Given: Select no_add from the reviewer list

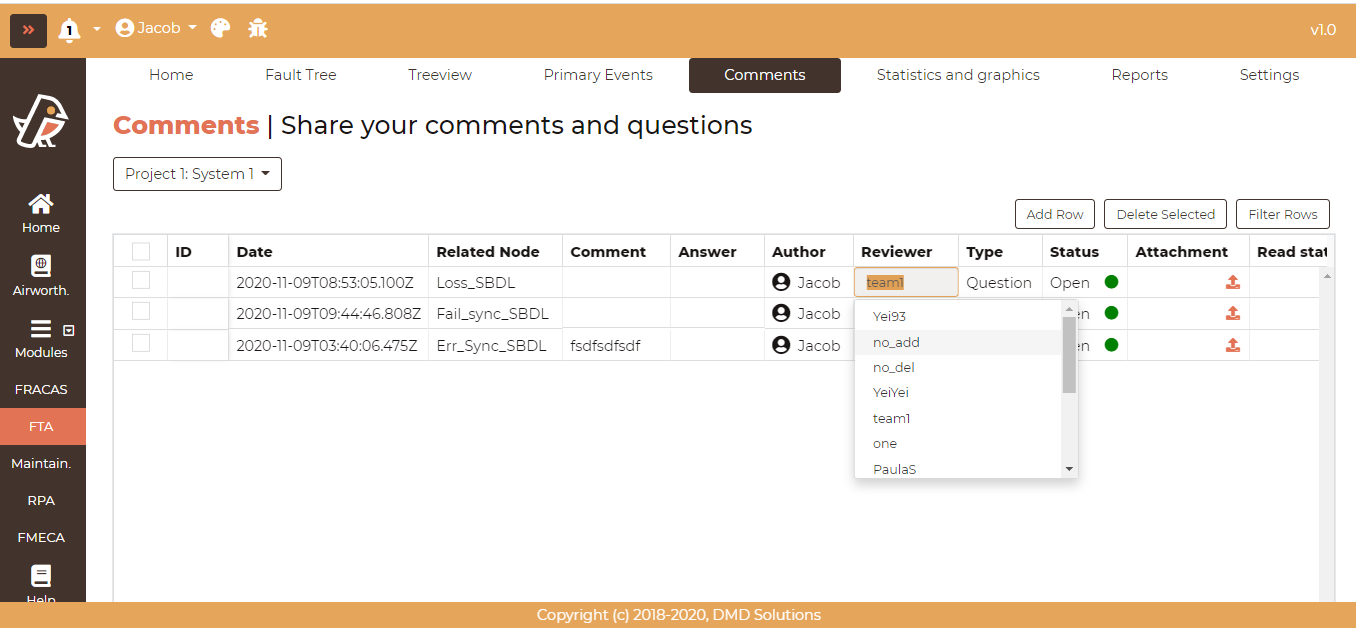Looking at the screenshot, I should (x=896, y=342).
